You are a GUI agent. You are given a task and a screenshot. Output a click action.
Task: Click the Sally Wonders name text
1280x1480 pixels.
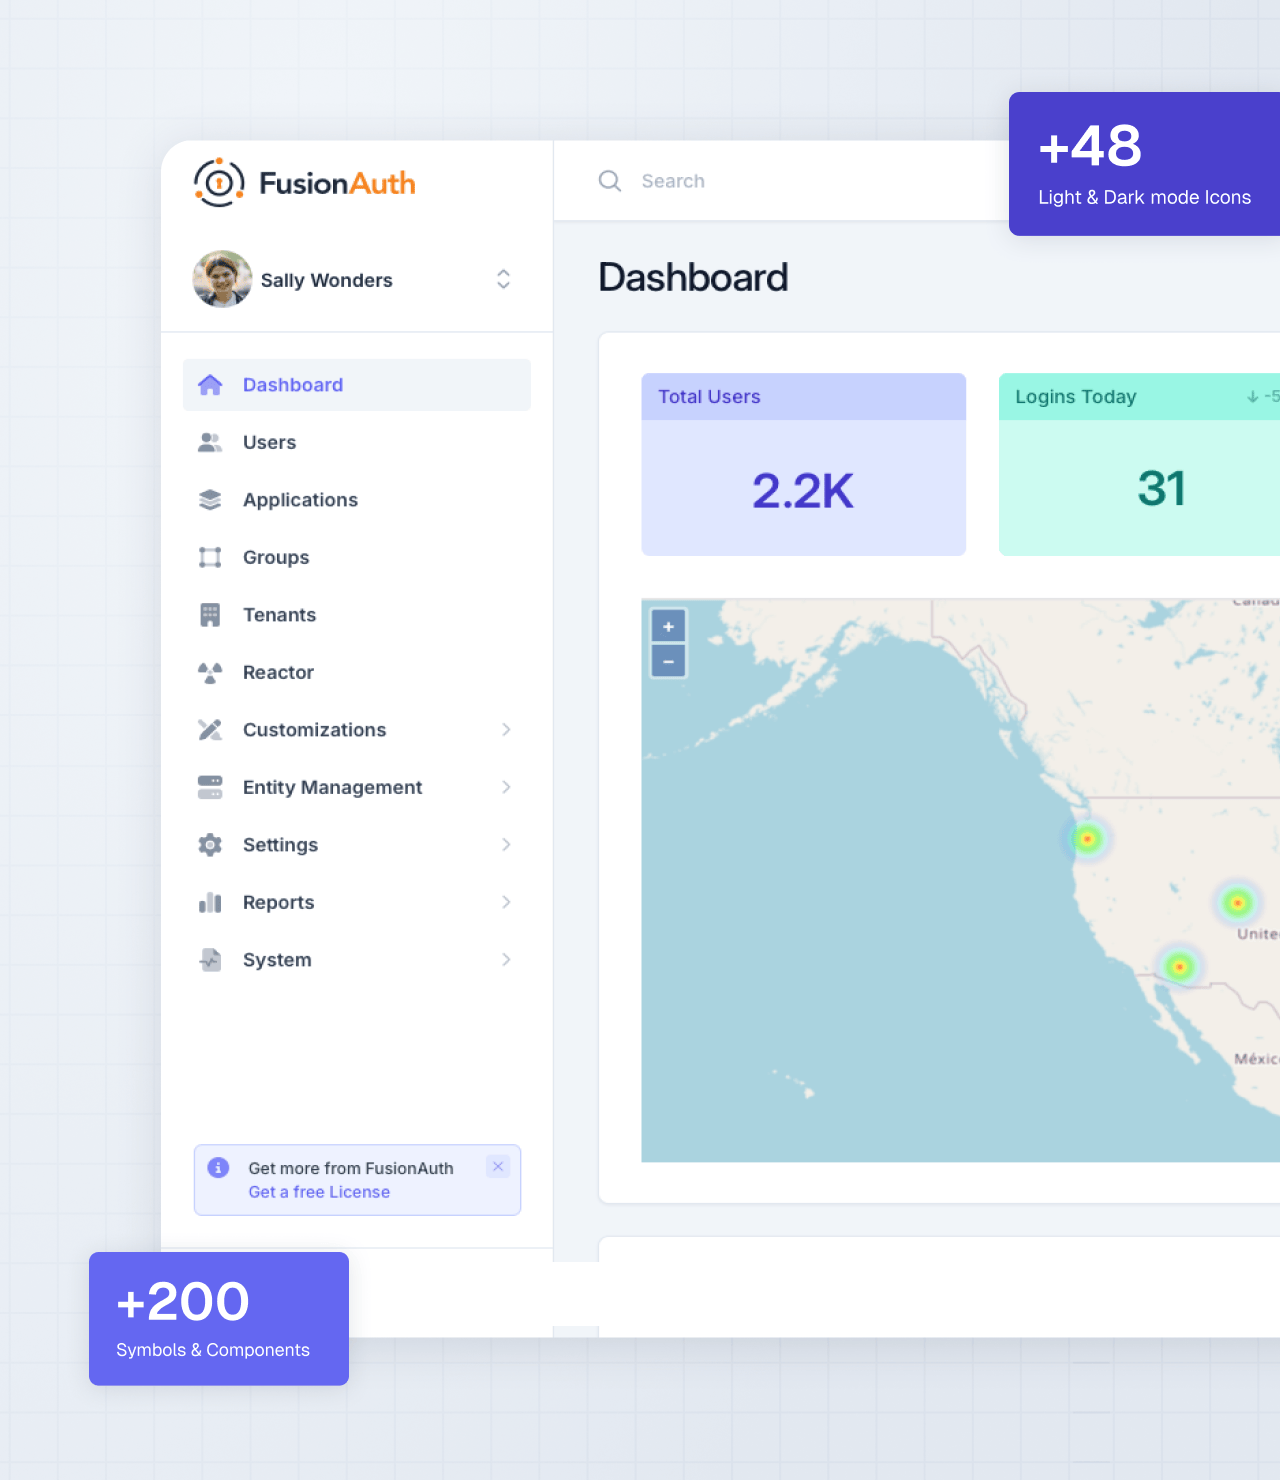pos(327,280)
